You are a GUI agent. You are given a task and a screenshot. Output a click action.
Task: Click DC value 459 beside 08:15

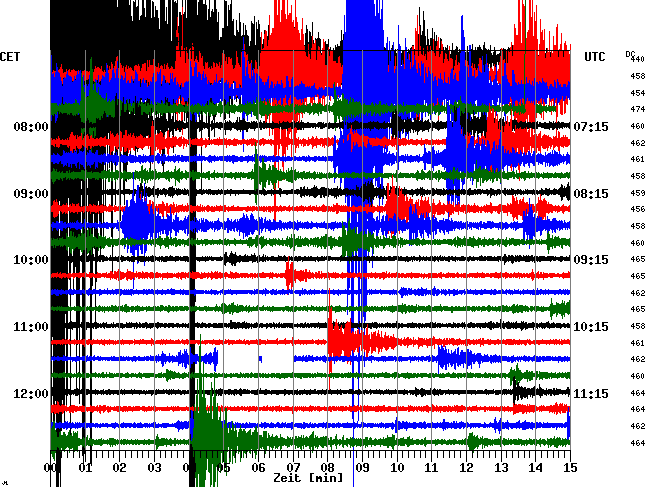point(638,193)
